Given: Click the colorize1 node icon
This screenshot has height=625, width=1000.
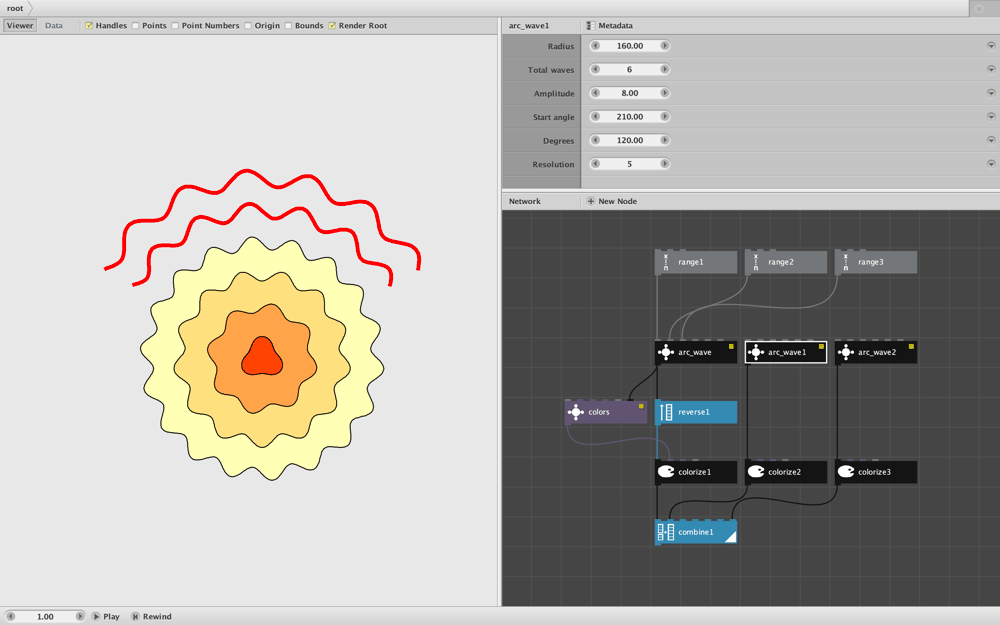Looking at the screenshot, I should tap(666, 472).
